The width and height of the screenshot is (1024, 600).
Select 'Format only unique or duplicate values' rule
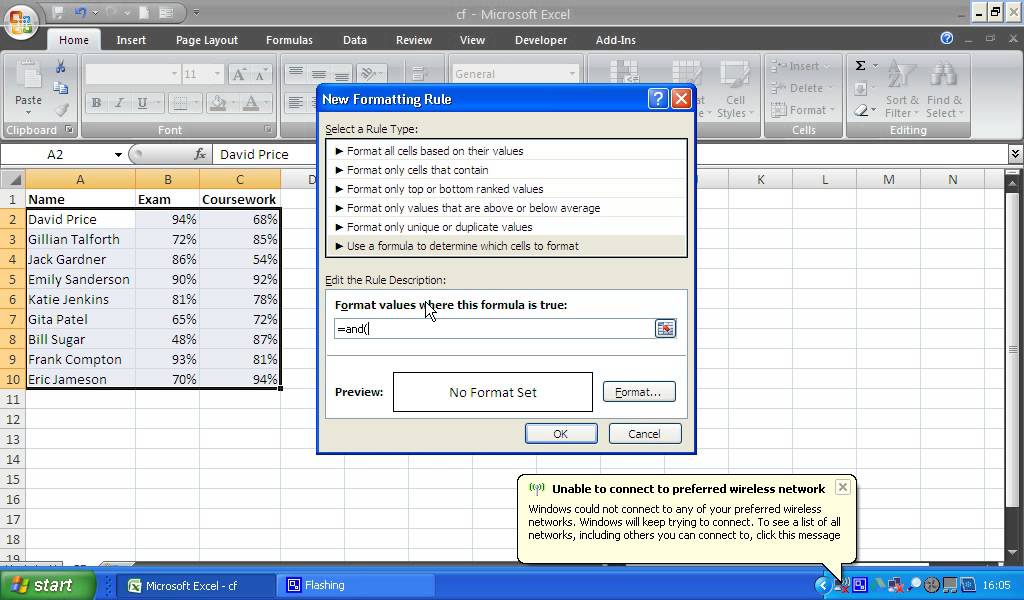[x=506, y=227]
